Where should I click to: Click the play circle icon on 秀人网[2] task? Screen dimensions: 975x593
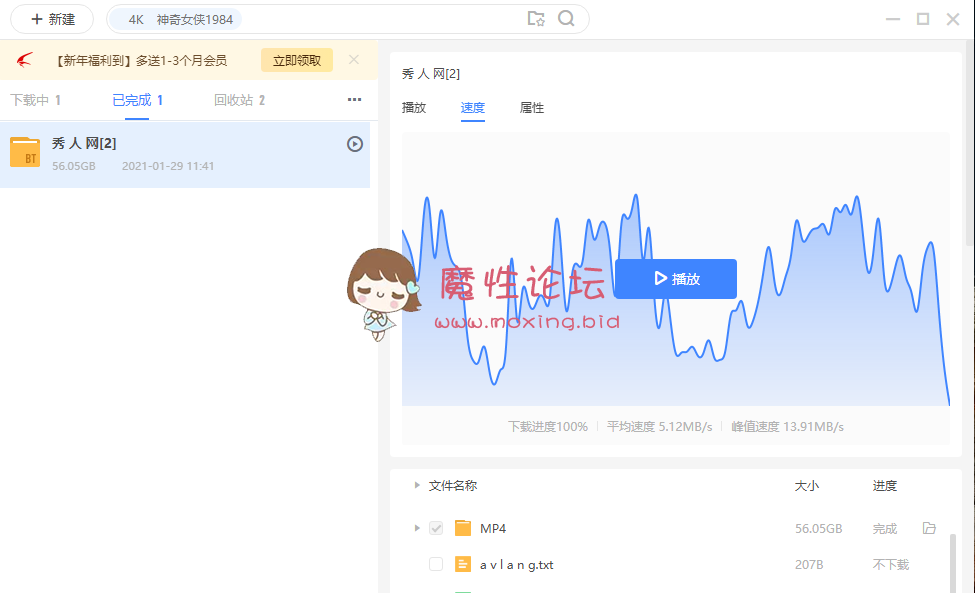[354, 144]
